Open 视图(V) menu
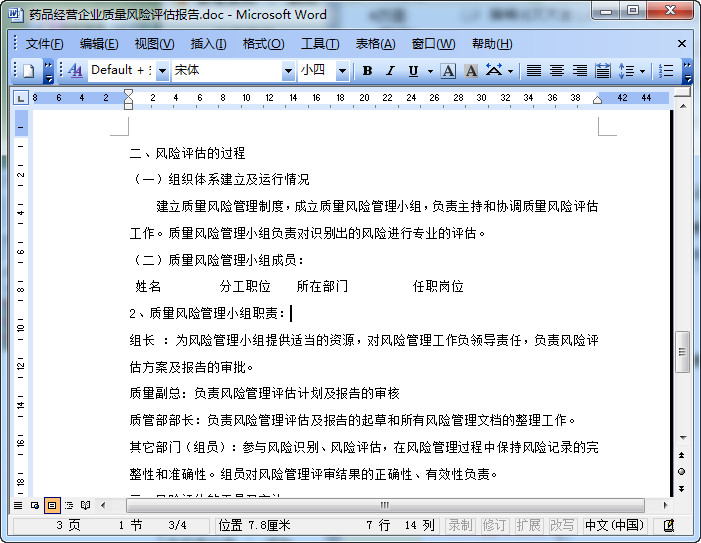Image resolution: width=701 pixels, height=543 pixels. pos(154,44)
